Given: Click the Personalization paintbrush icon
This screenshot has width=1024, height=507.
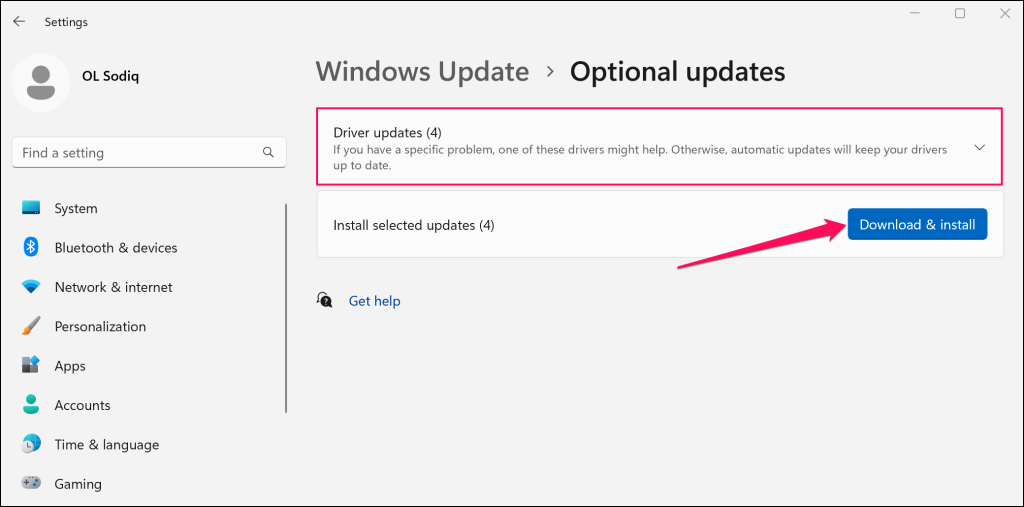Looking at the screenshot, I should (31, 326).
